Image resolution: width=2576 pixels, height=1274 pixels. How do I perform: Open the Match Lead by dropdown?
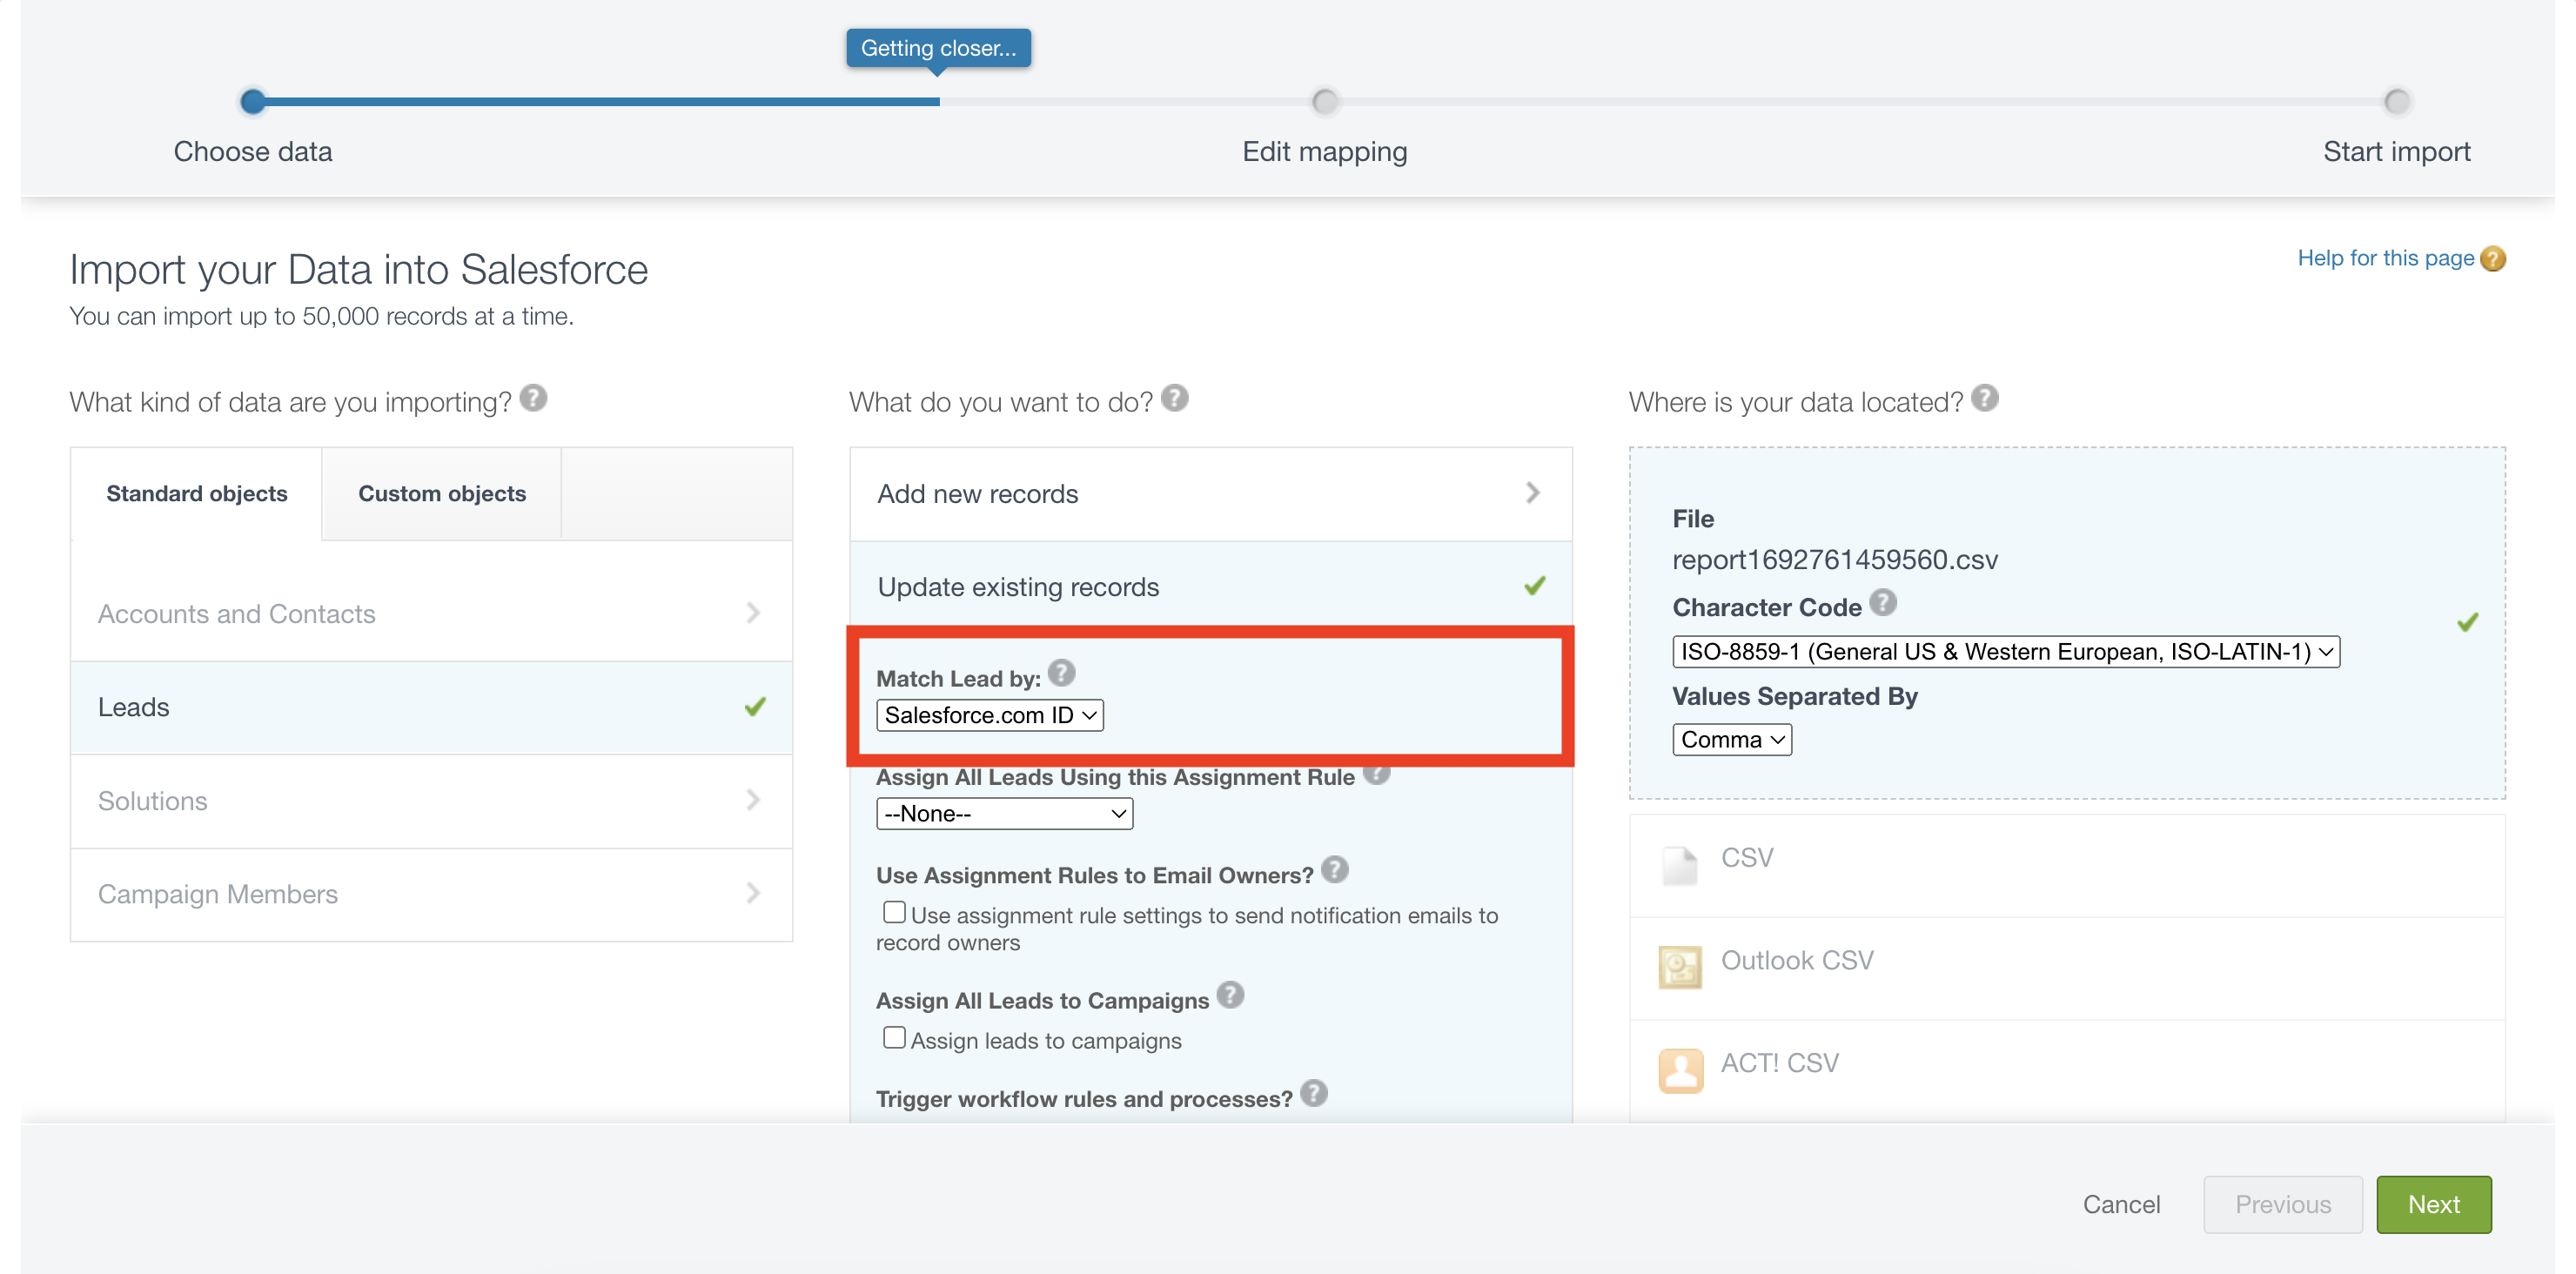[989, 715]
